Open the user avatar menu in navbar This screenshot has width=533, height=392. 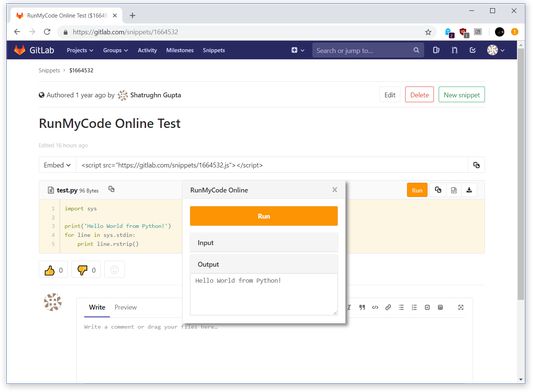click(495, 50)
